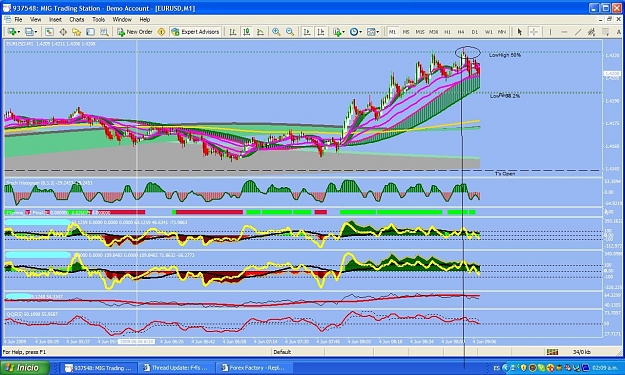This screenshot has width=625, height=375.
Task: Open the Inicio start button
Action: (25, 367)
